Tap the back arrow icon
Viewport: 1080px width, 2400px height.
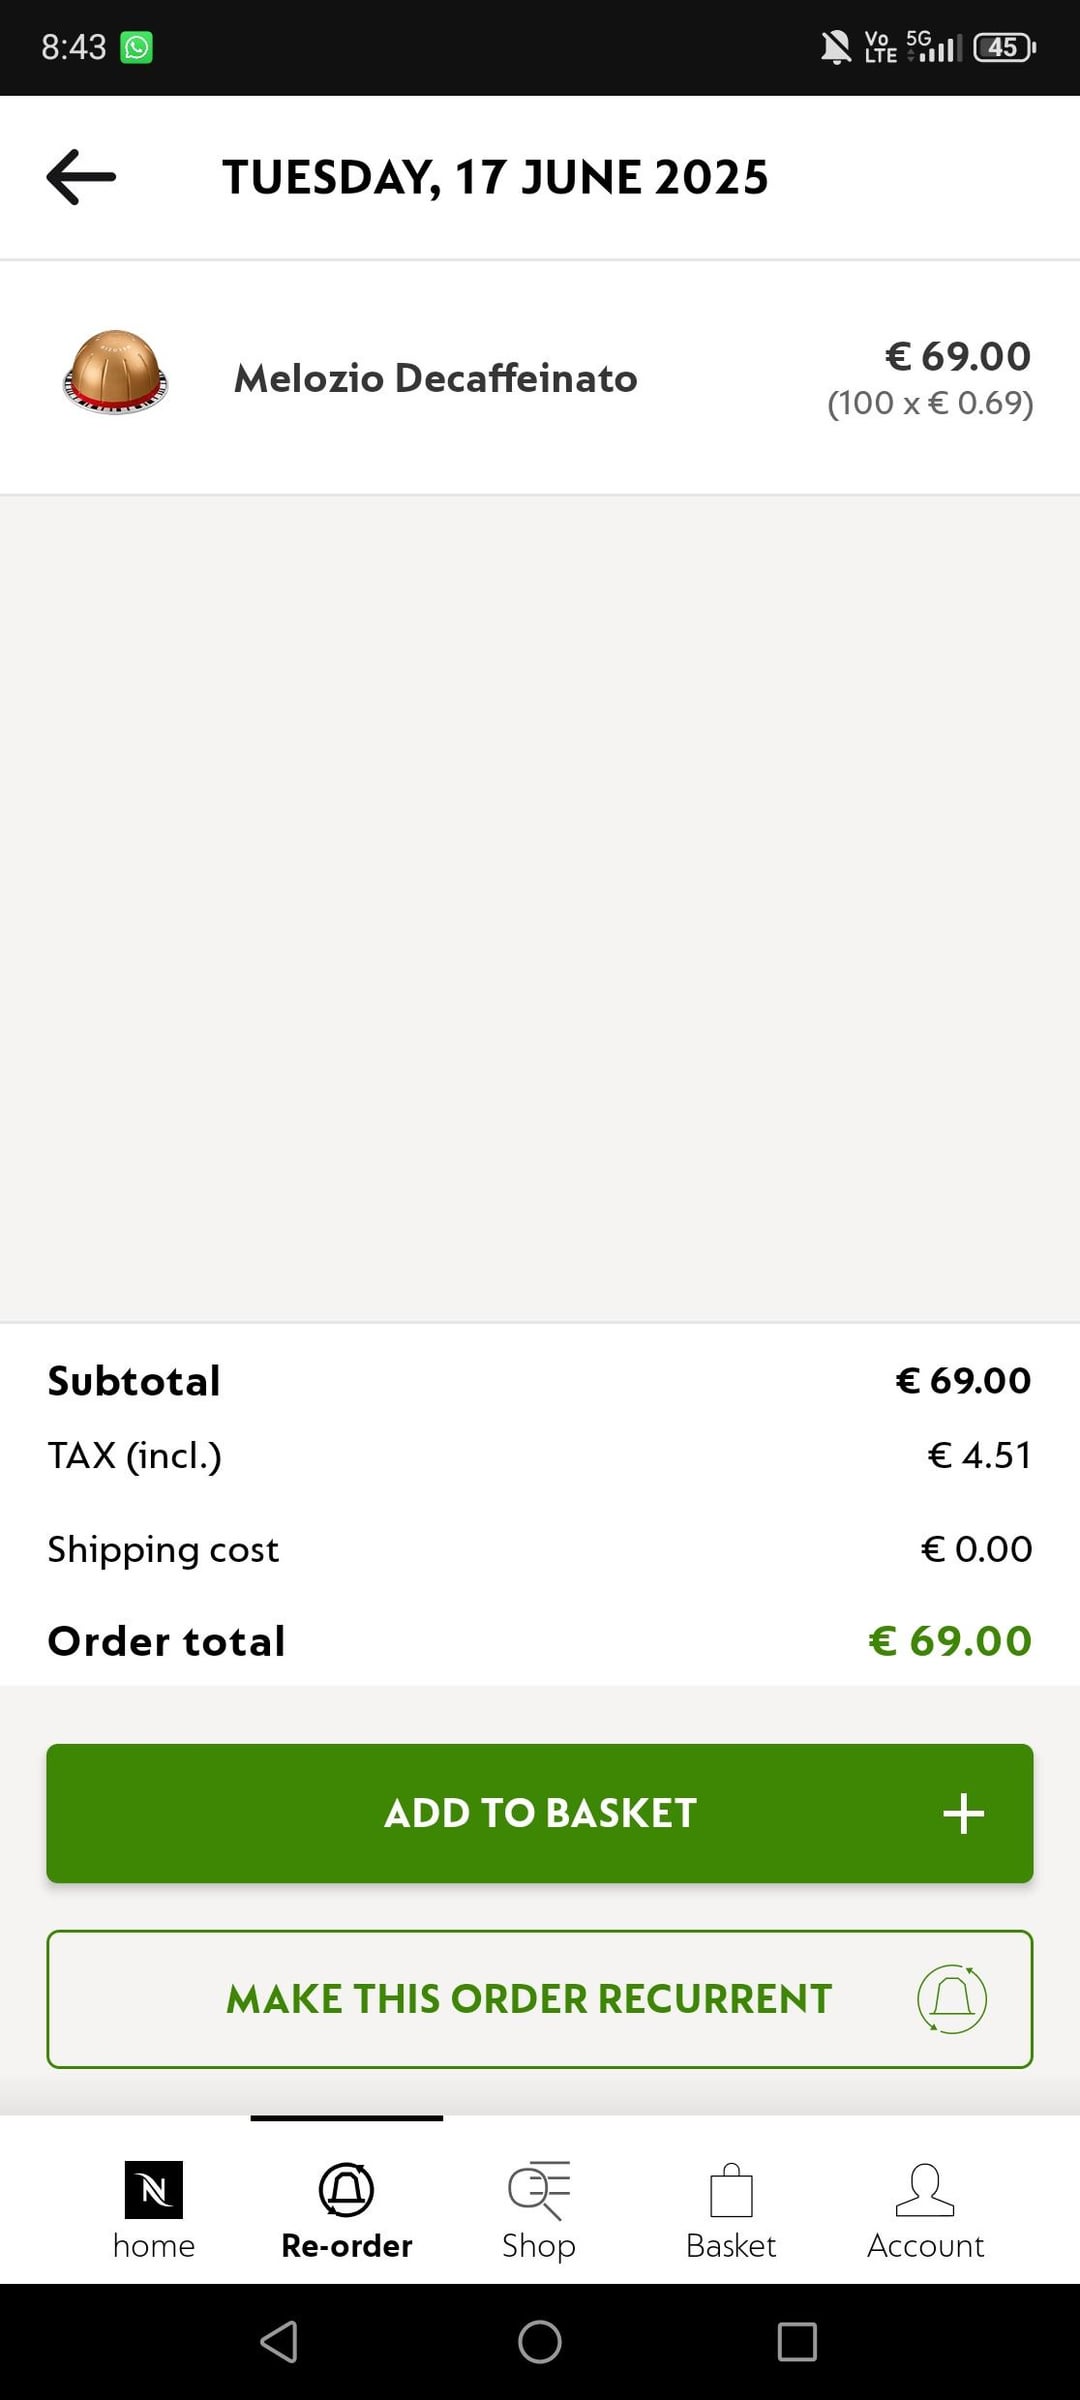tap(81, 177)
